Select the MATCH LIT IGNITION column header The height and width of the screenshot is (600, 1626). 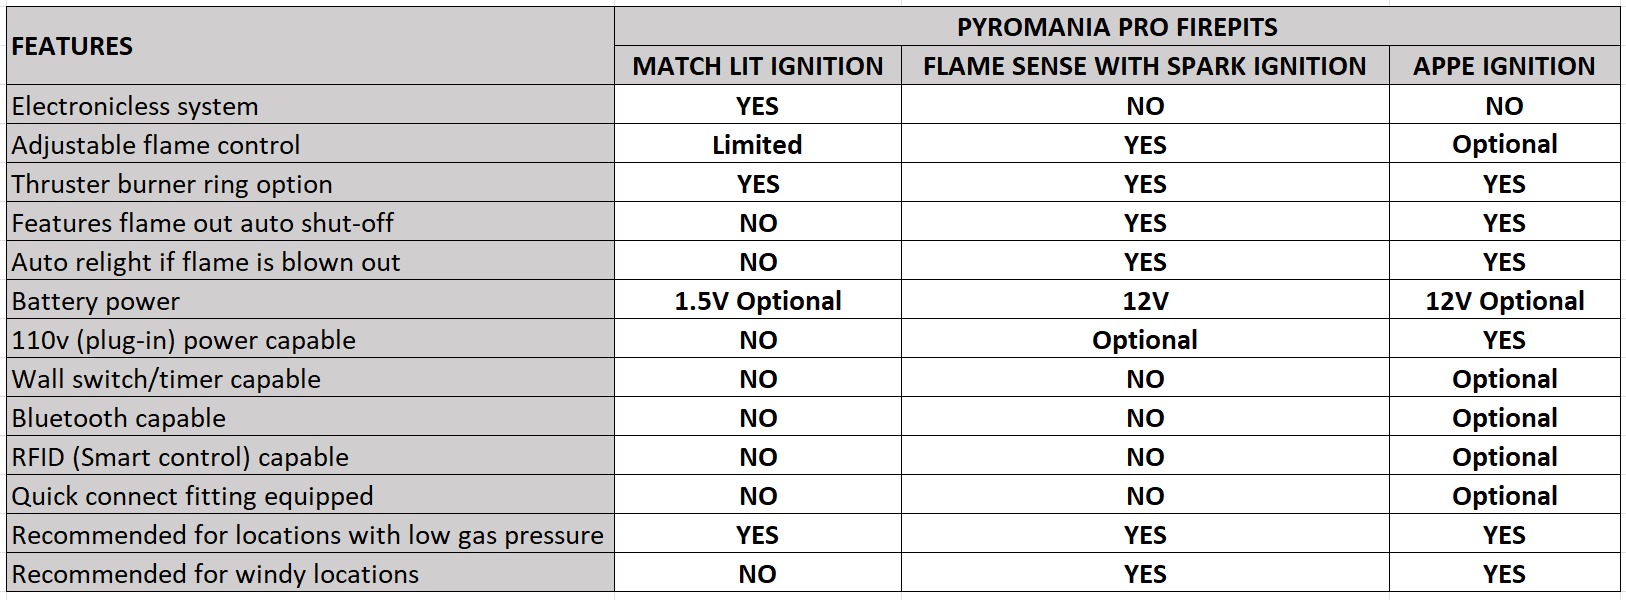758,66
